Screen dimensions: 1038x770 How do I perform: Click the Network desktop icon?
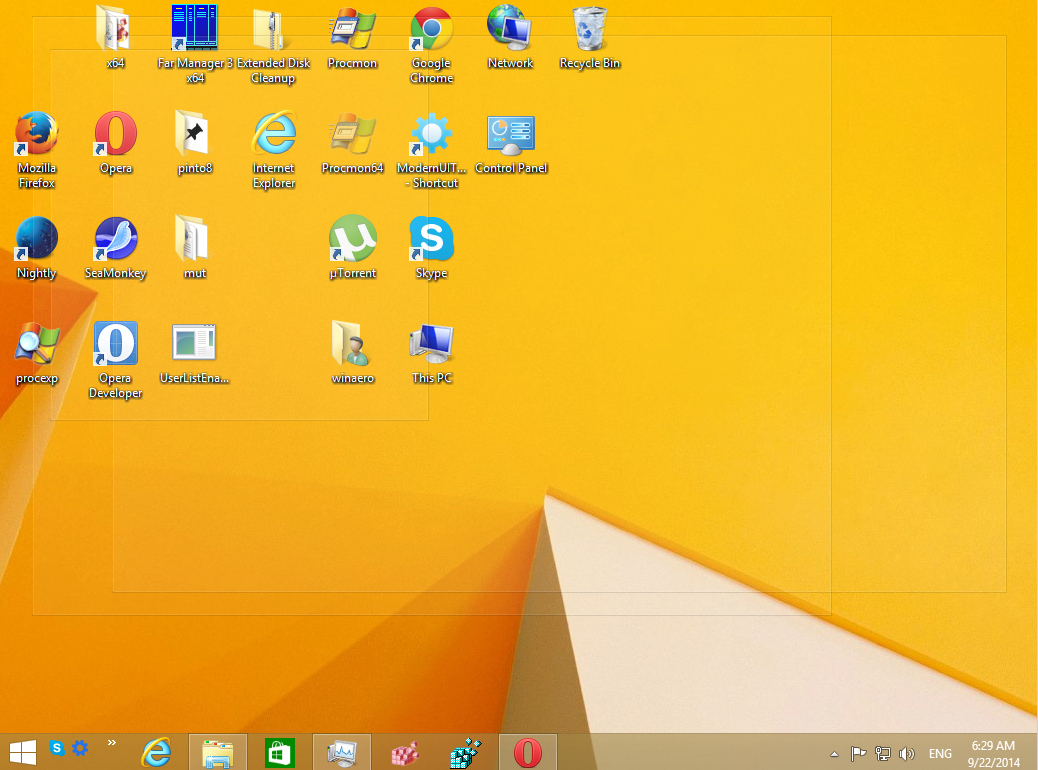510,36
